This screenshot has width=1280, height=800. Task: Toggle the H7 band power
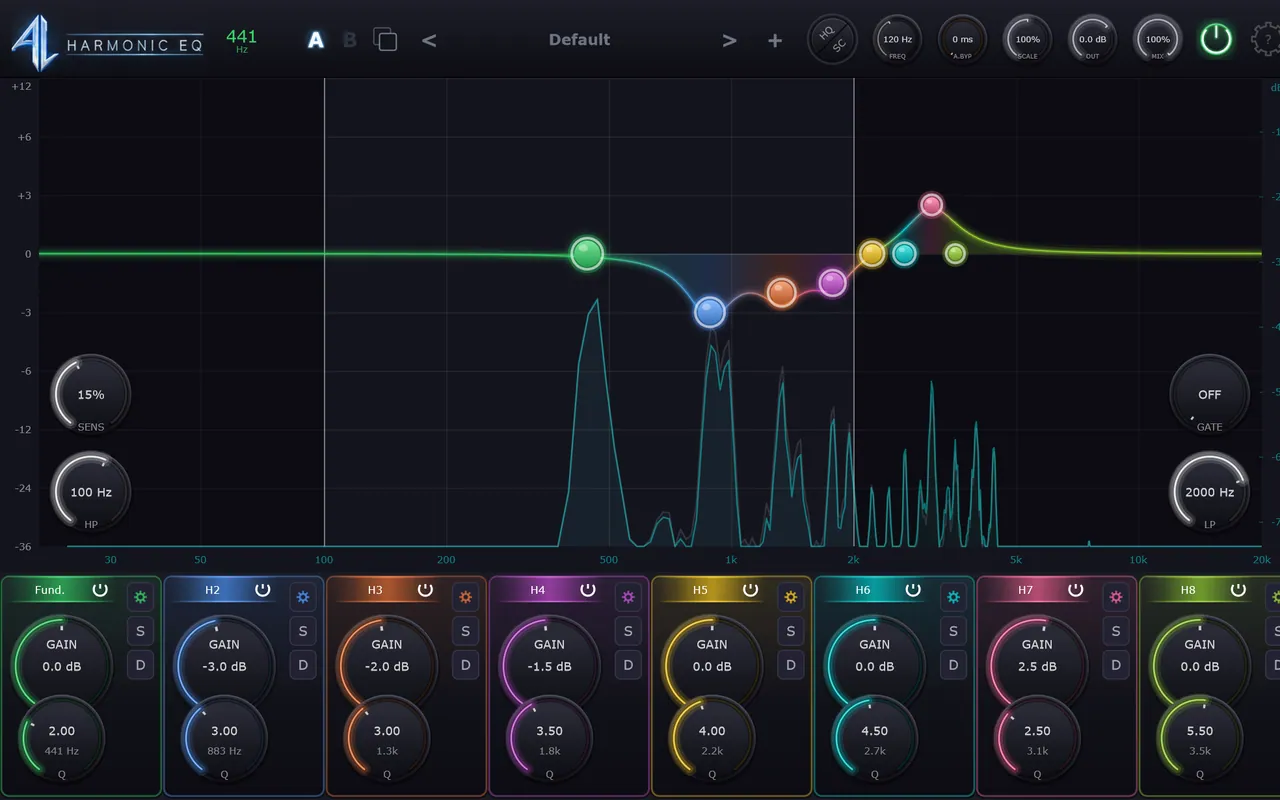[1075, 590]
